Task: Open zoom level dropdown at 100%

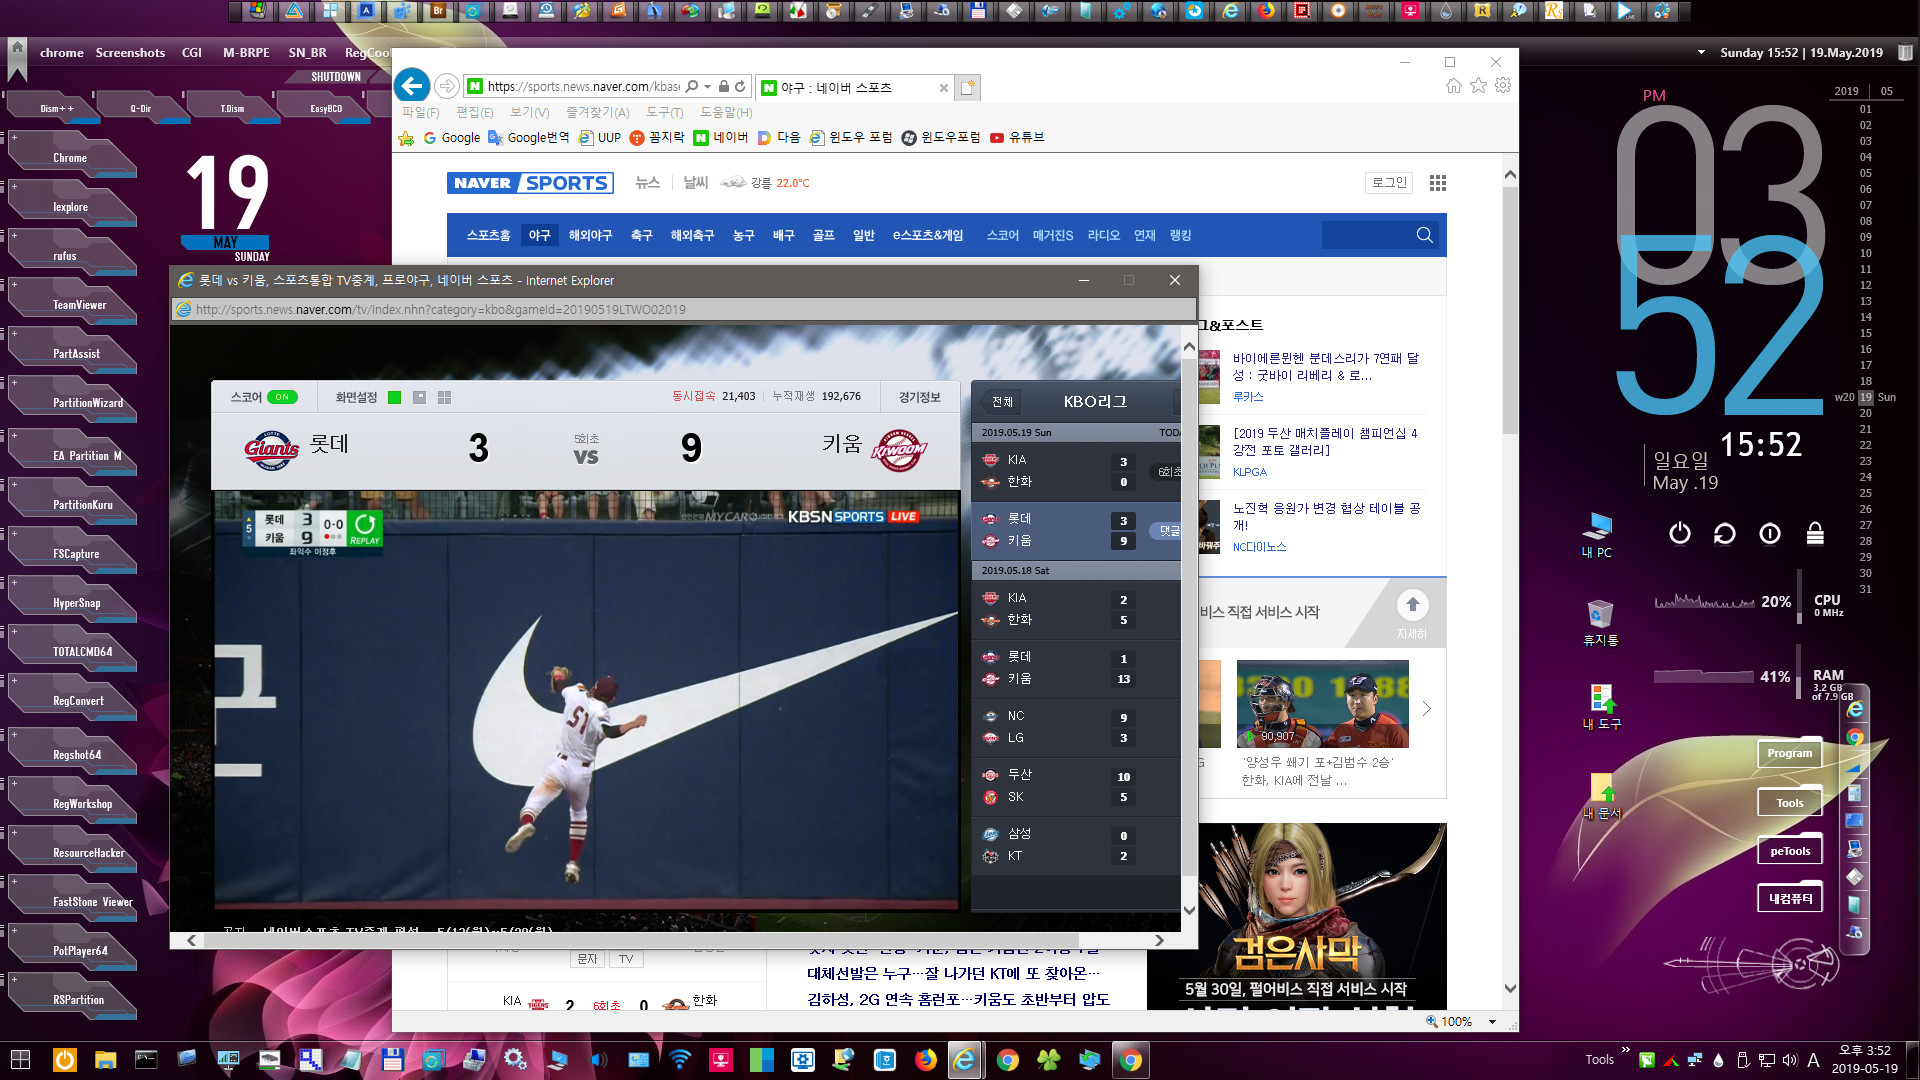Action: (x=1492, y=1021)
